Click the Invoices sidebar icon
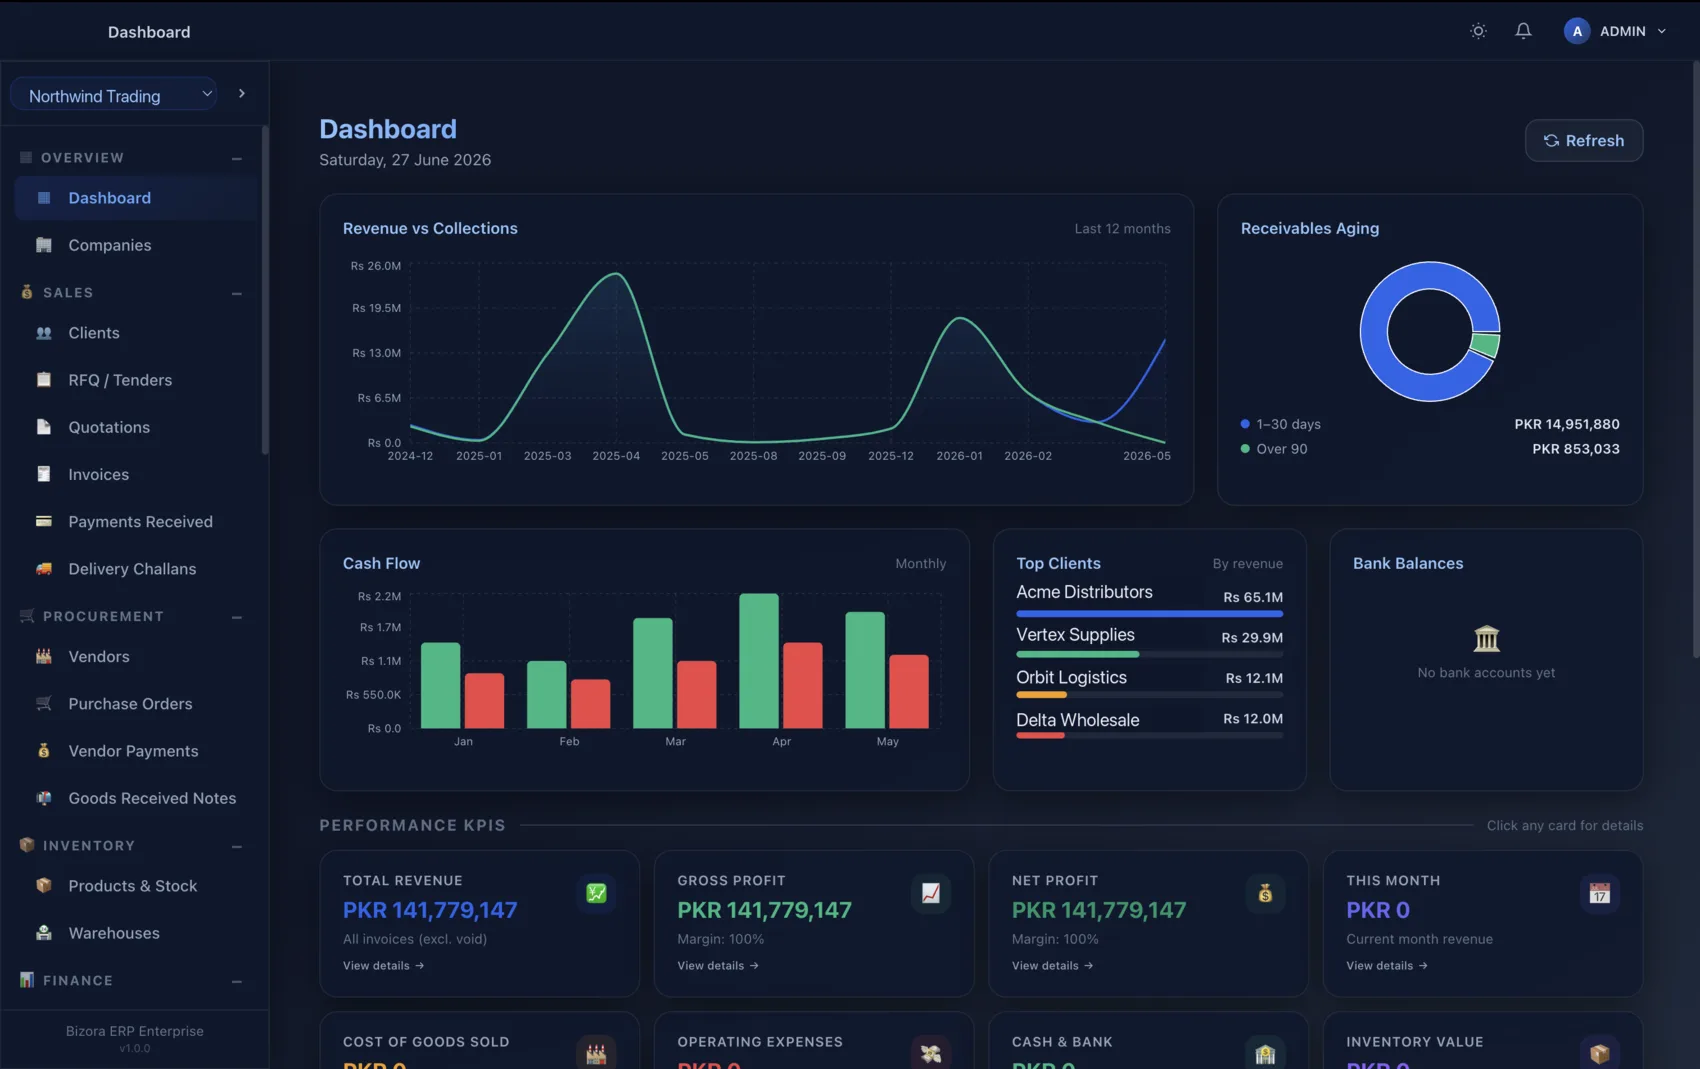This screenshot has height=1069, width=1700. [x=43, y=474]
